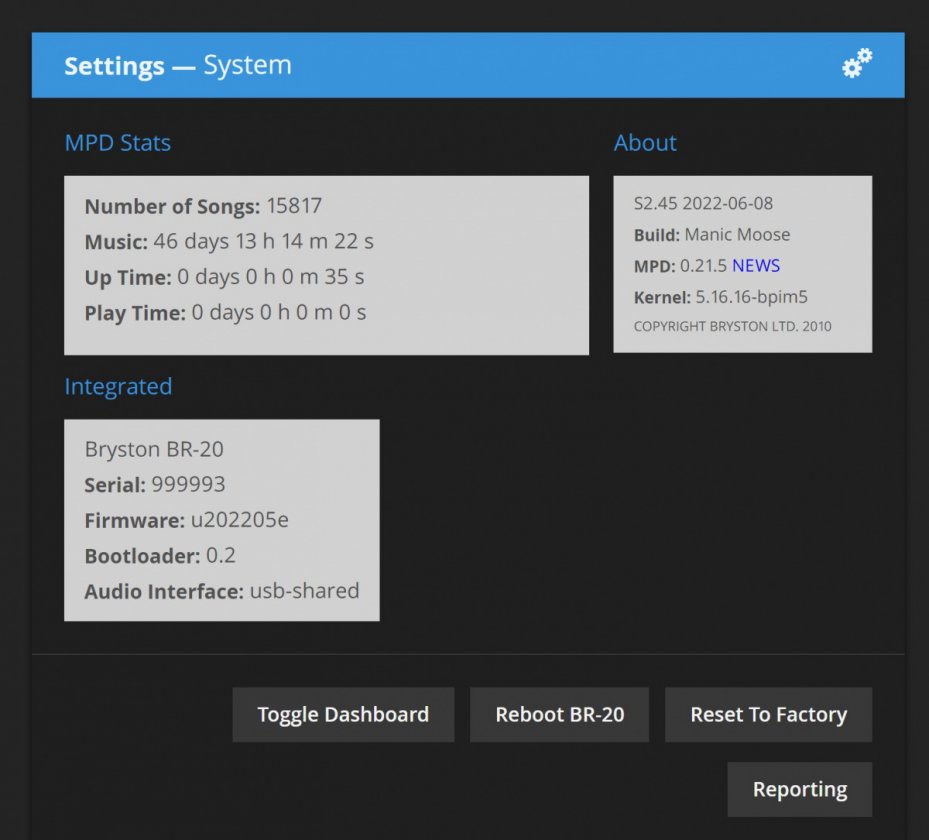Click Reset To Factory button
Screen dimensions: 929x840
(768, 714)
